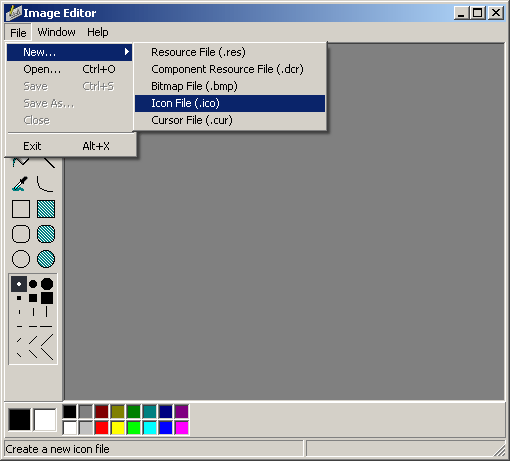Pick the empty rounded rectangle tool
Image resolution: width=510 pixels, height=461 pixels.
[21, 234]
